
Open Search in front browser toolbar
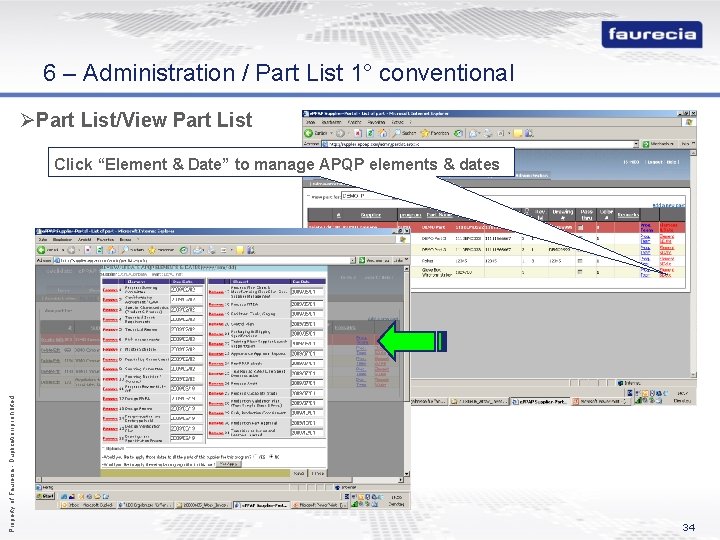pyautogui.click(x=133, y=250)
